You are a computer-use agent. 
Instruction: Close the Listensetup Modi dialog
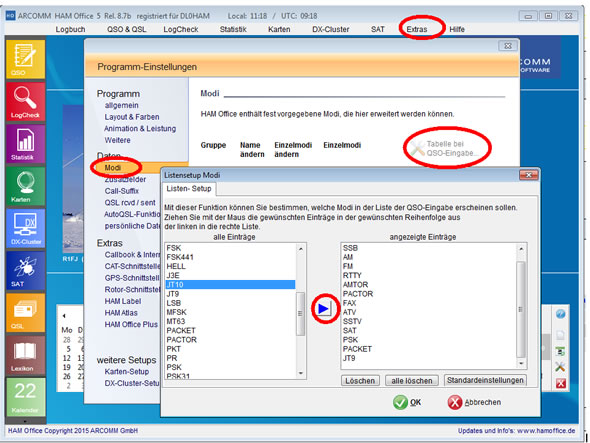529,175
